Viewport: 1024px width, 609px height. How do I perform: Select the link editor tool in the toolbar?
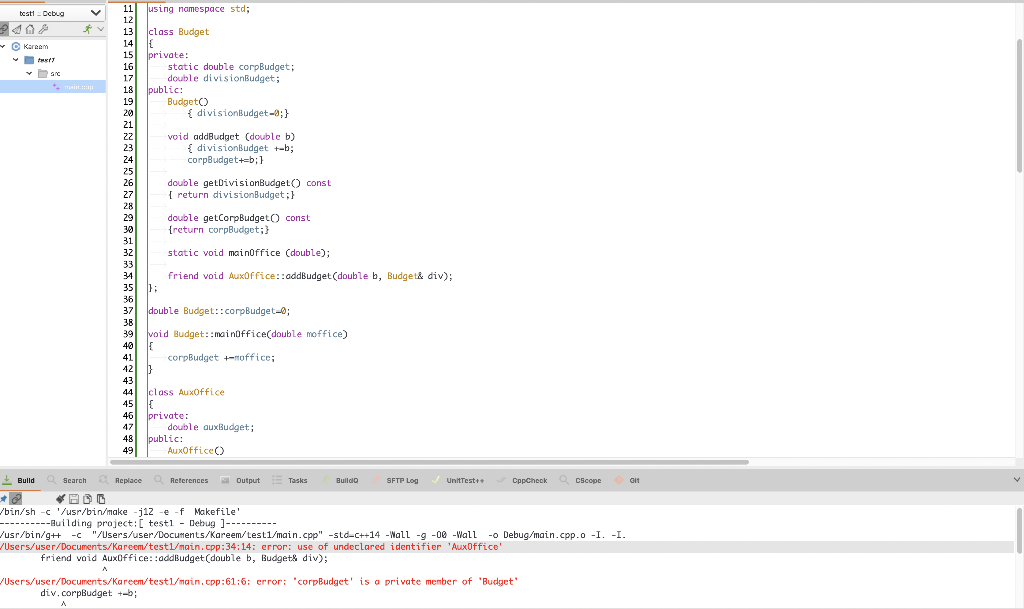3,29
